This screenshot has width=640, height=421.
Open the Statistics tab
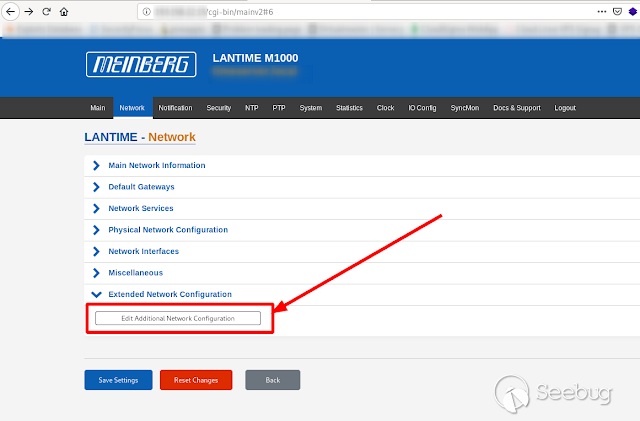pyautogui.click(x=349, y=108)
